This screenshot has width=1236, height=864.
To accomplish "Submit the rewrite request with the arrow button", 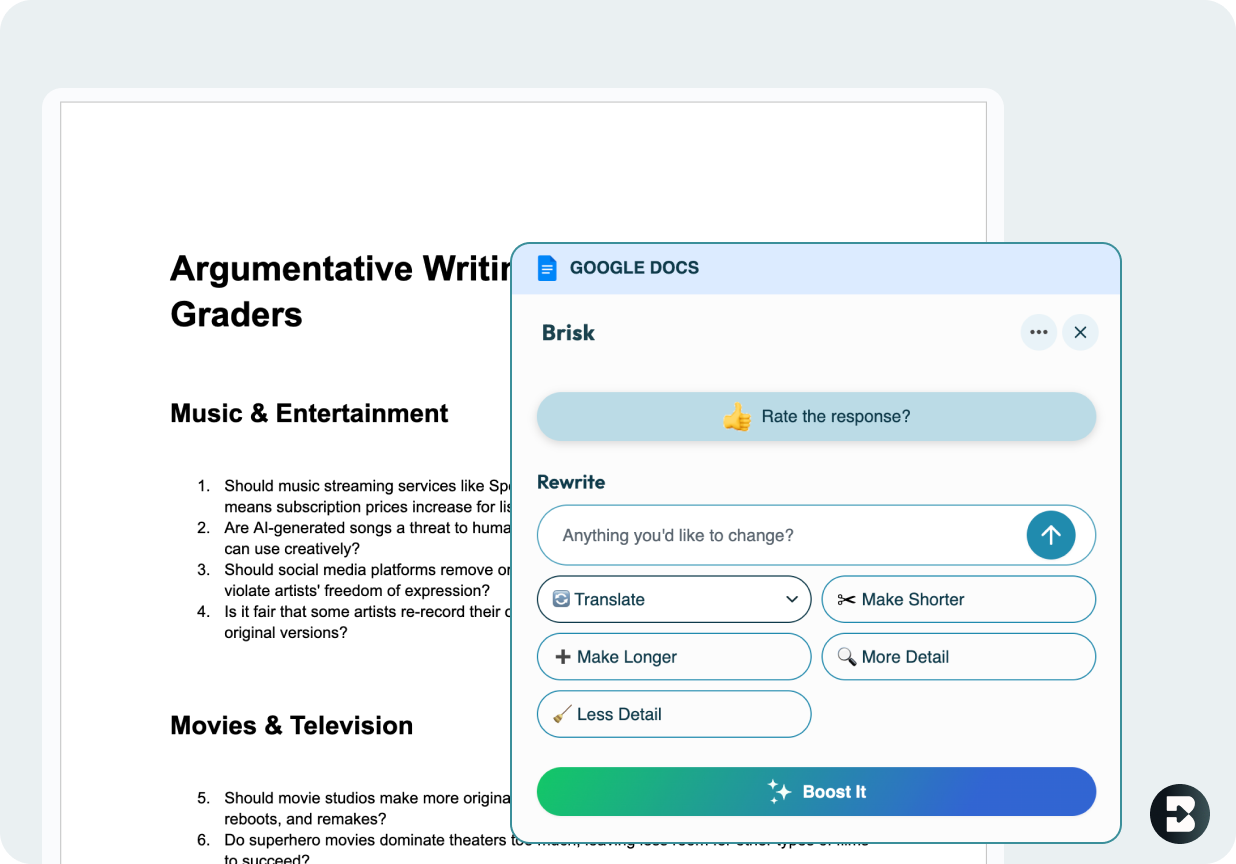I will 1051,536.
